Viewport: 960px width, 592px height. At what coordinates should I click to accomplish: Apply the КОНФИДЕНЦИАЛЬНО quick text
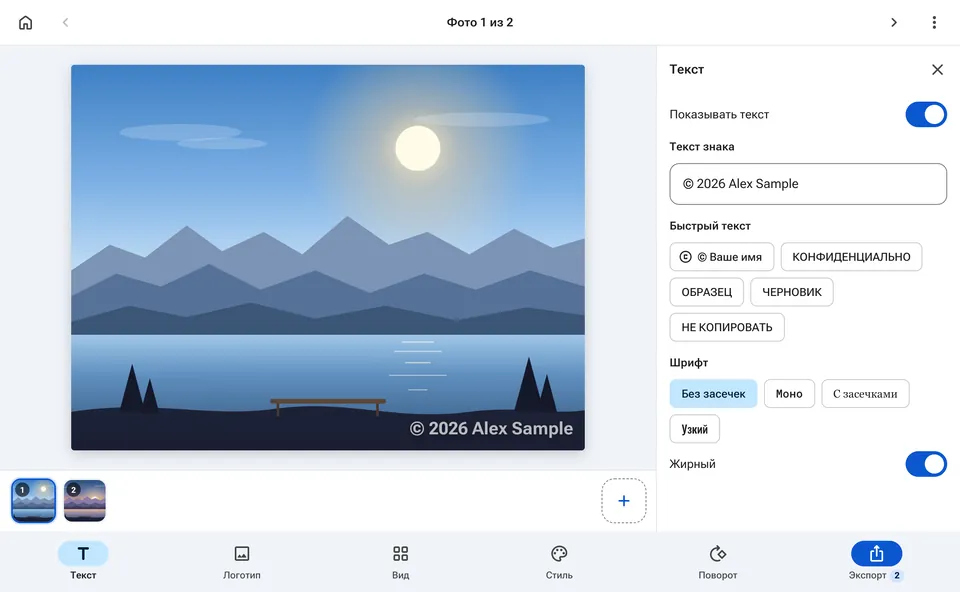click(851, 257)
